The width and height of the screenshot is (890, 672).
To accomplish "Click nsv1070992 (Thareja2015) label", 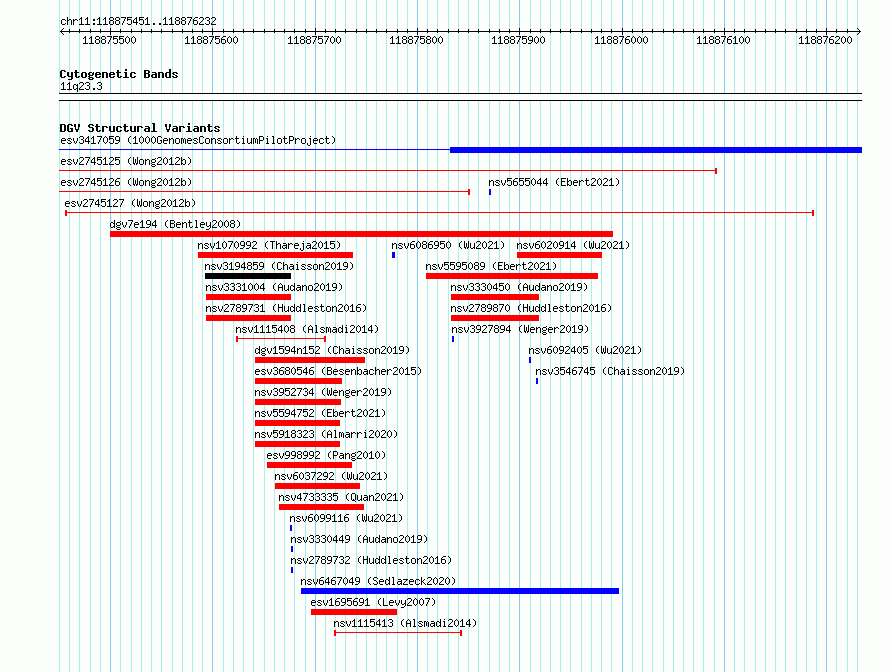I will 269,245.
